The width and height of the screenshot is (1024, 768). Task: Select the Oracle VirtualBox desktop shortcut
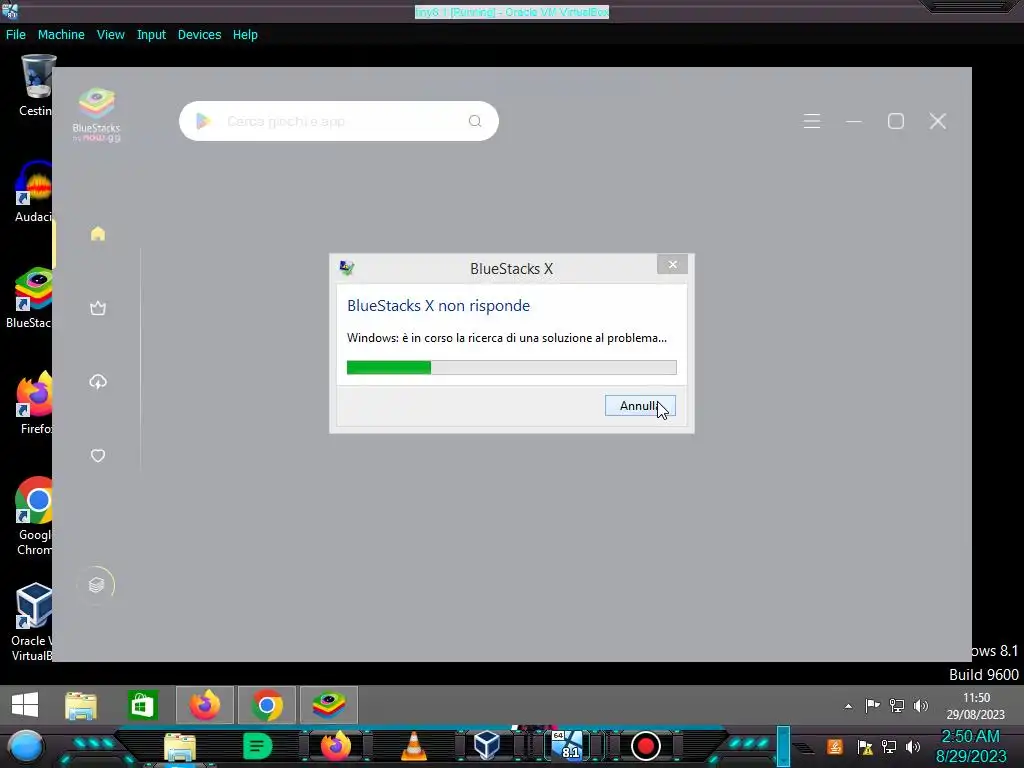pyautogui.click(x=33, y=622)
